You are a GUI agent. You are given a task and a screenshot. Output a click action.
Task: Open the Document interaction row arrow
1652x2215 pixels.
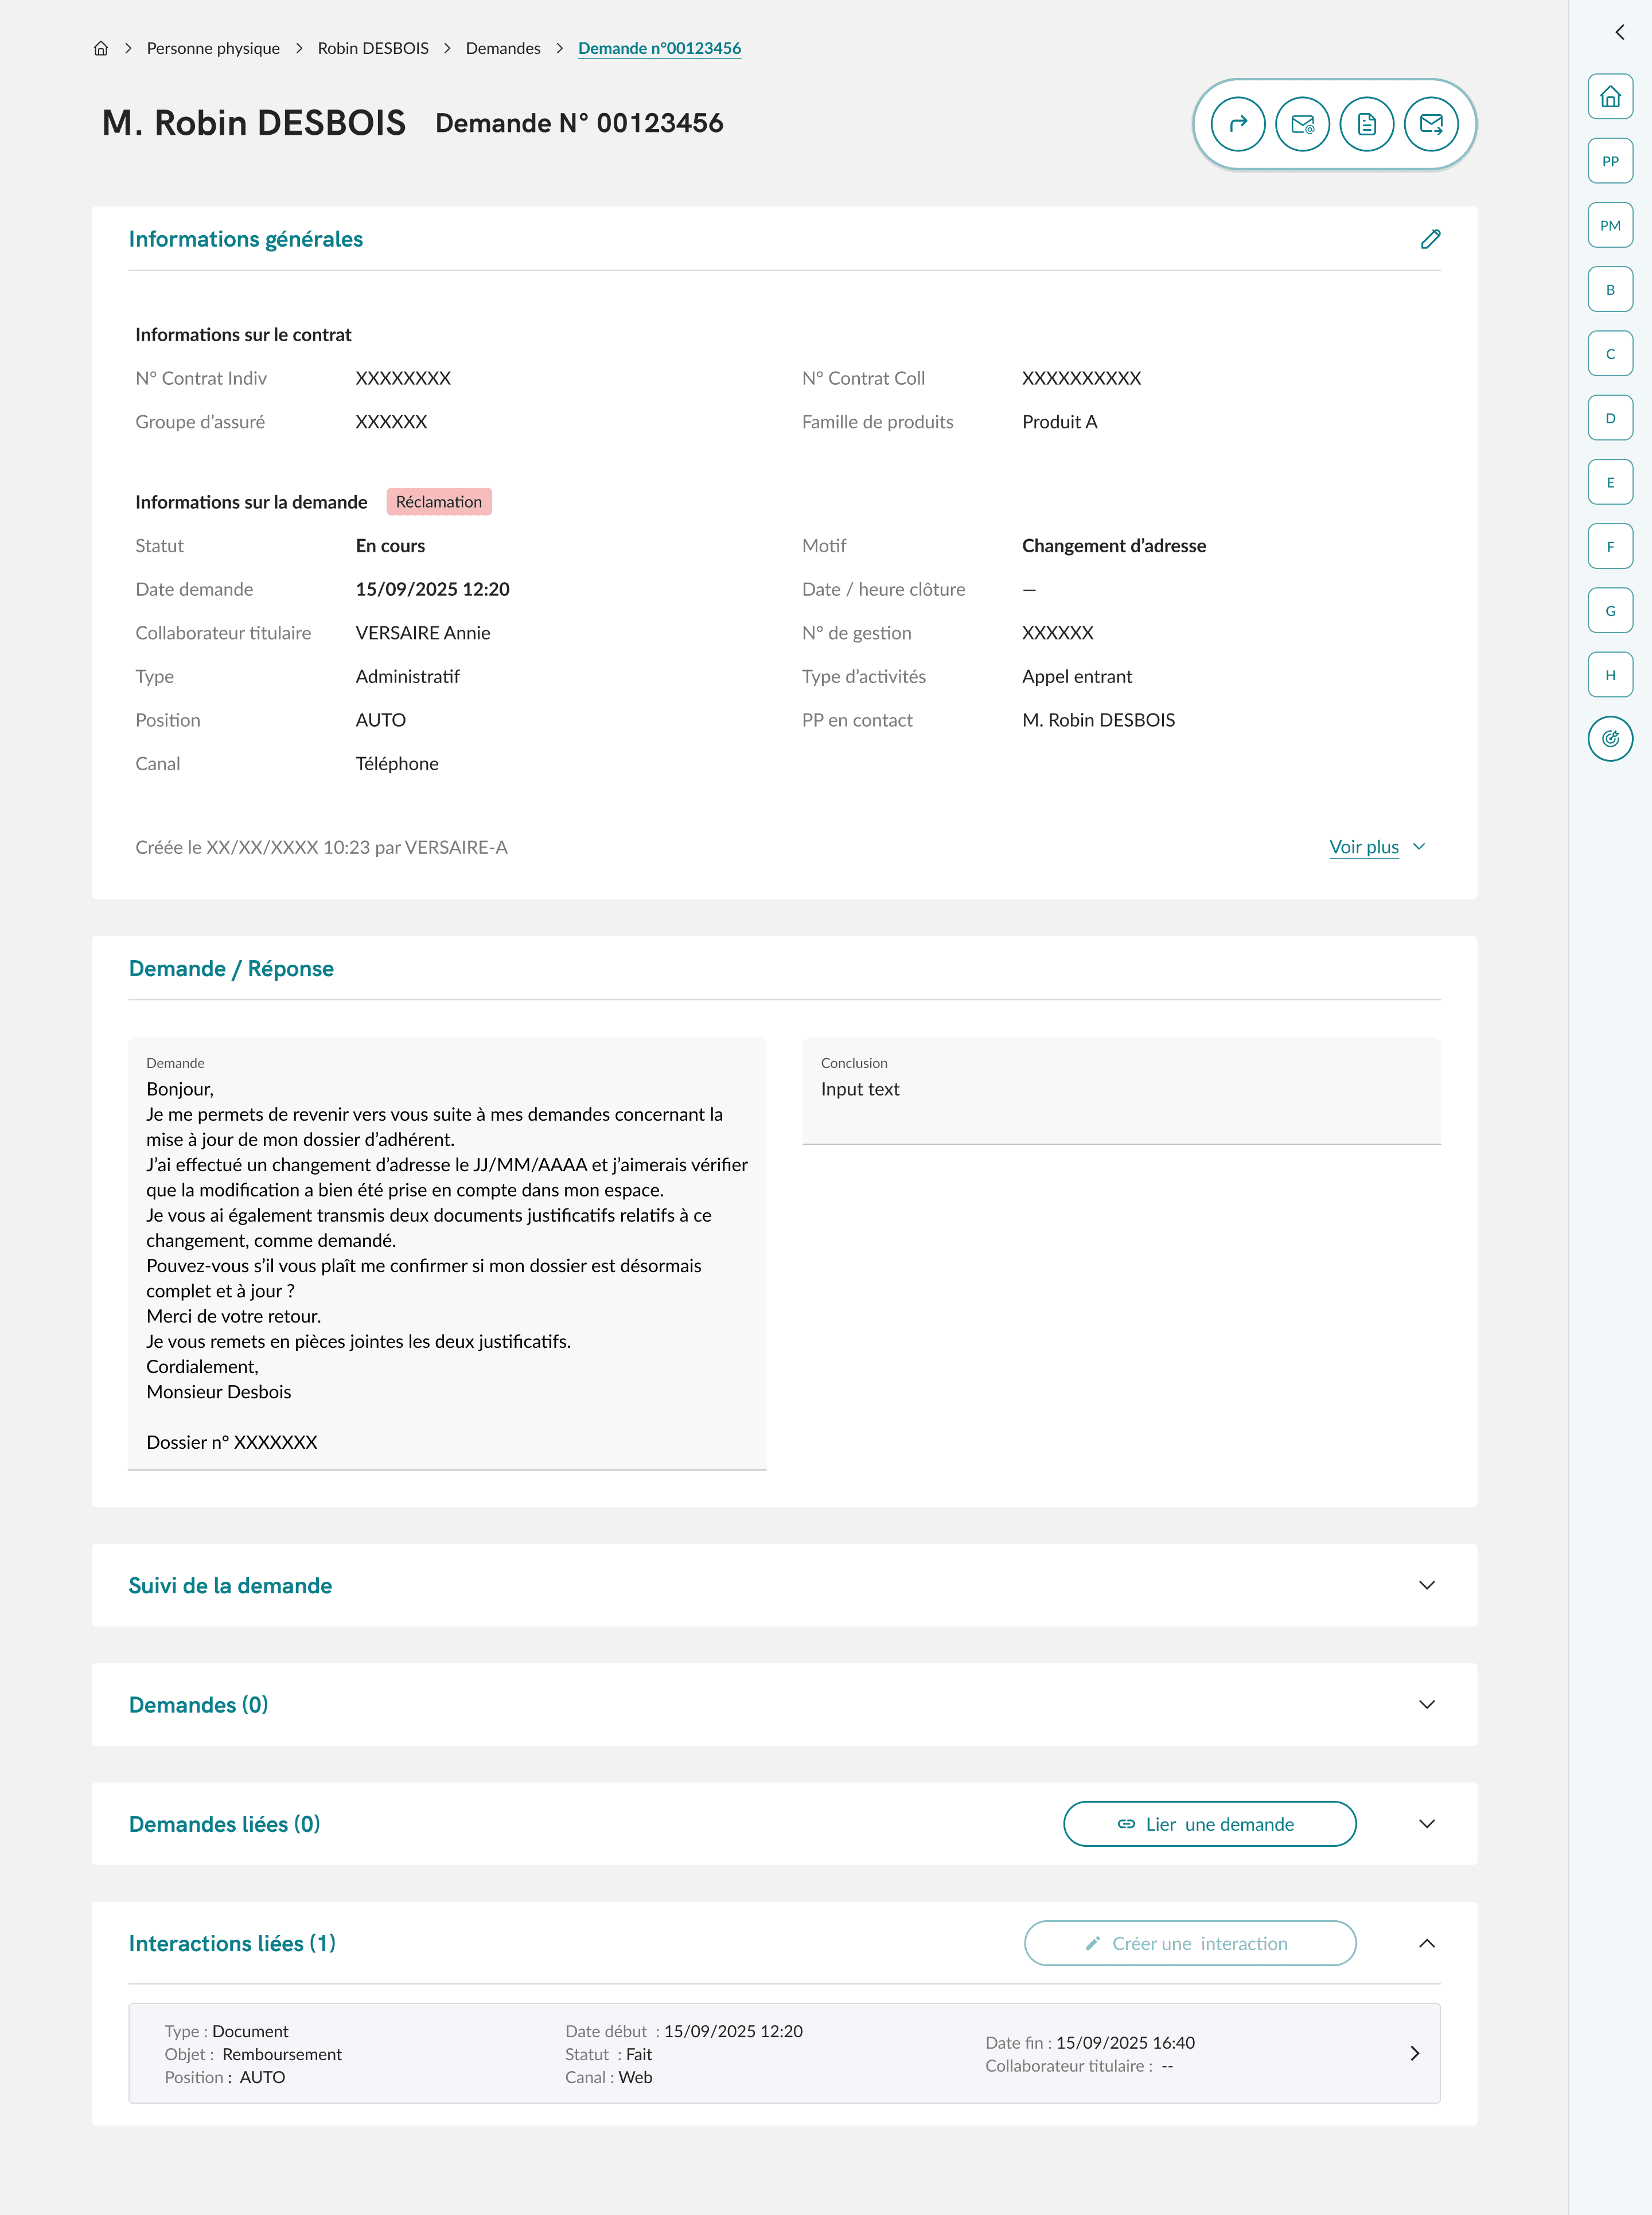click(1414, 2053)
